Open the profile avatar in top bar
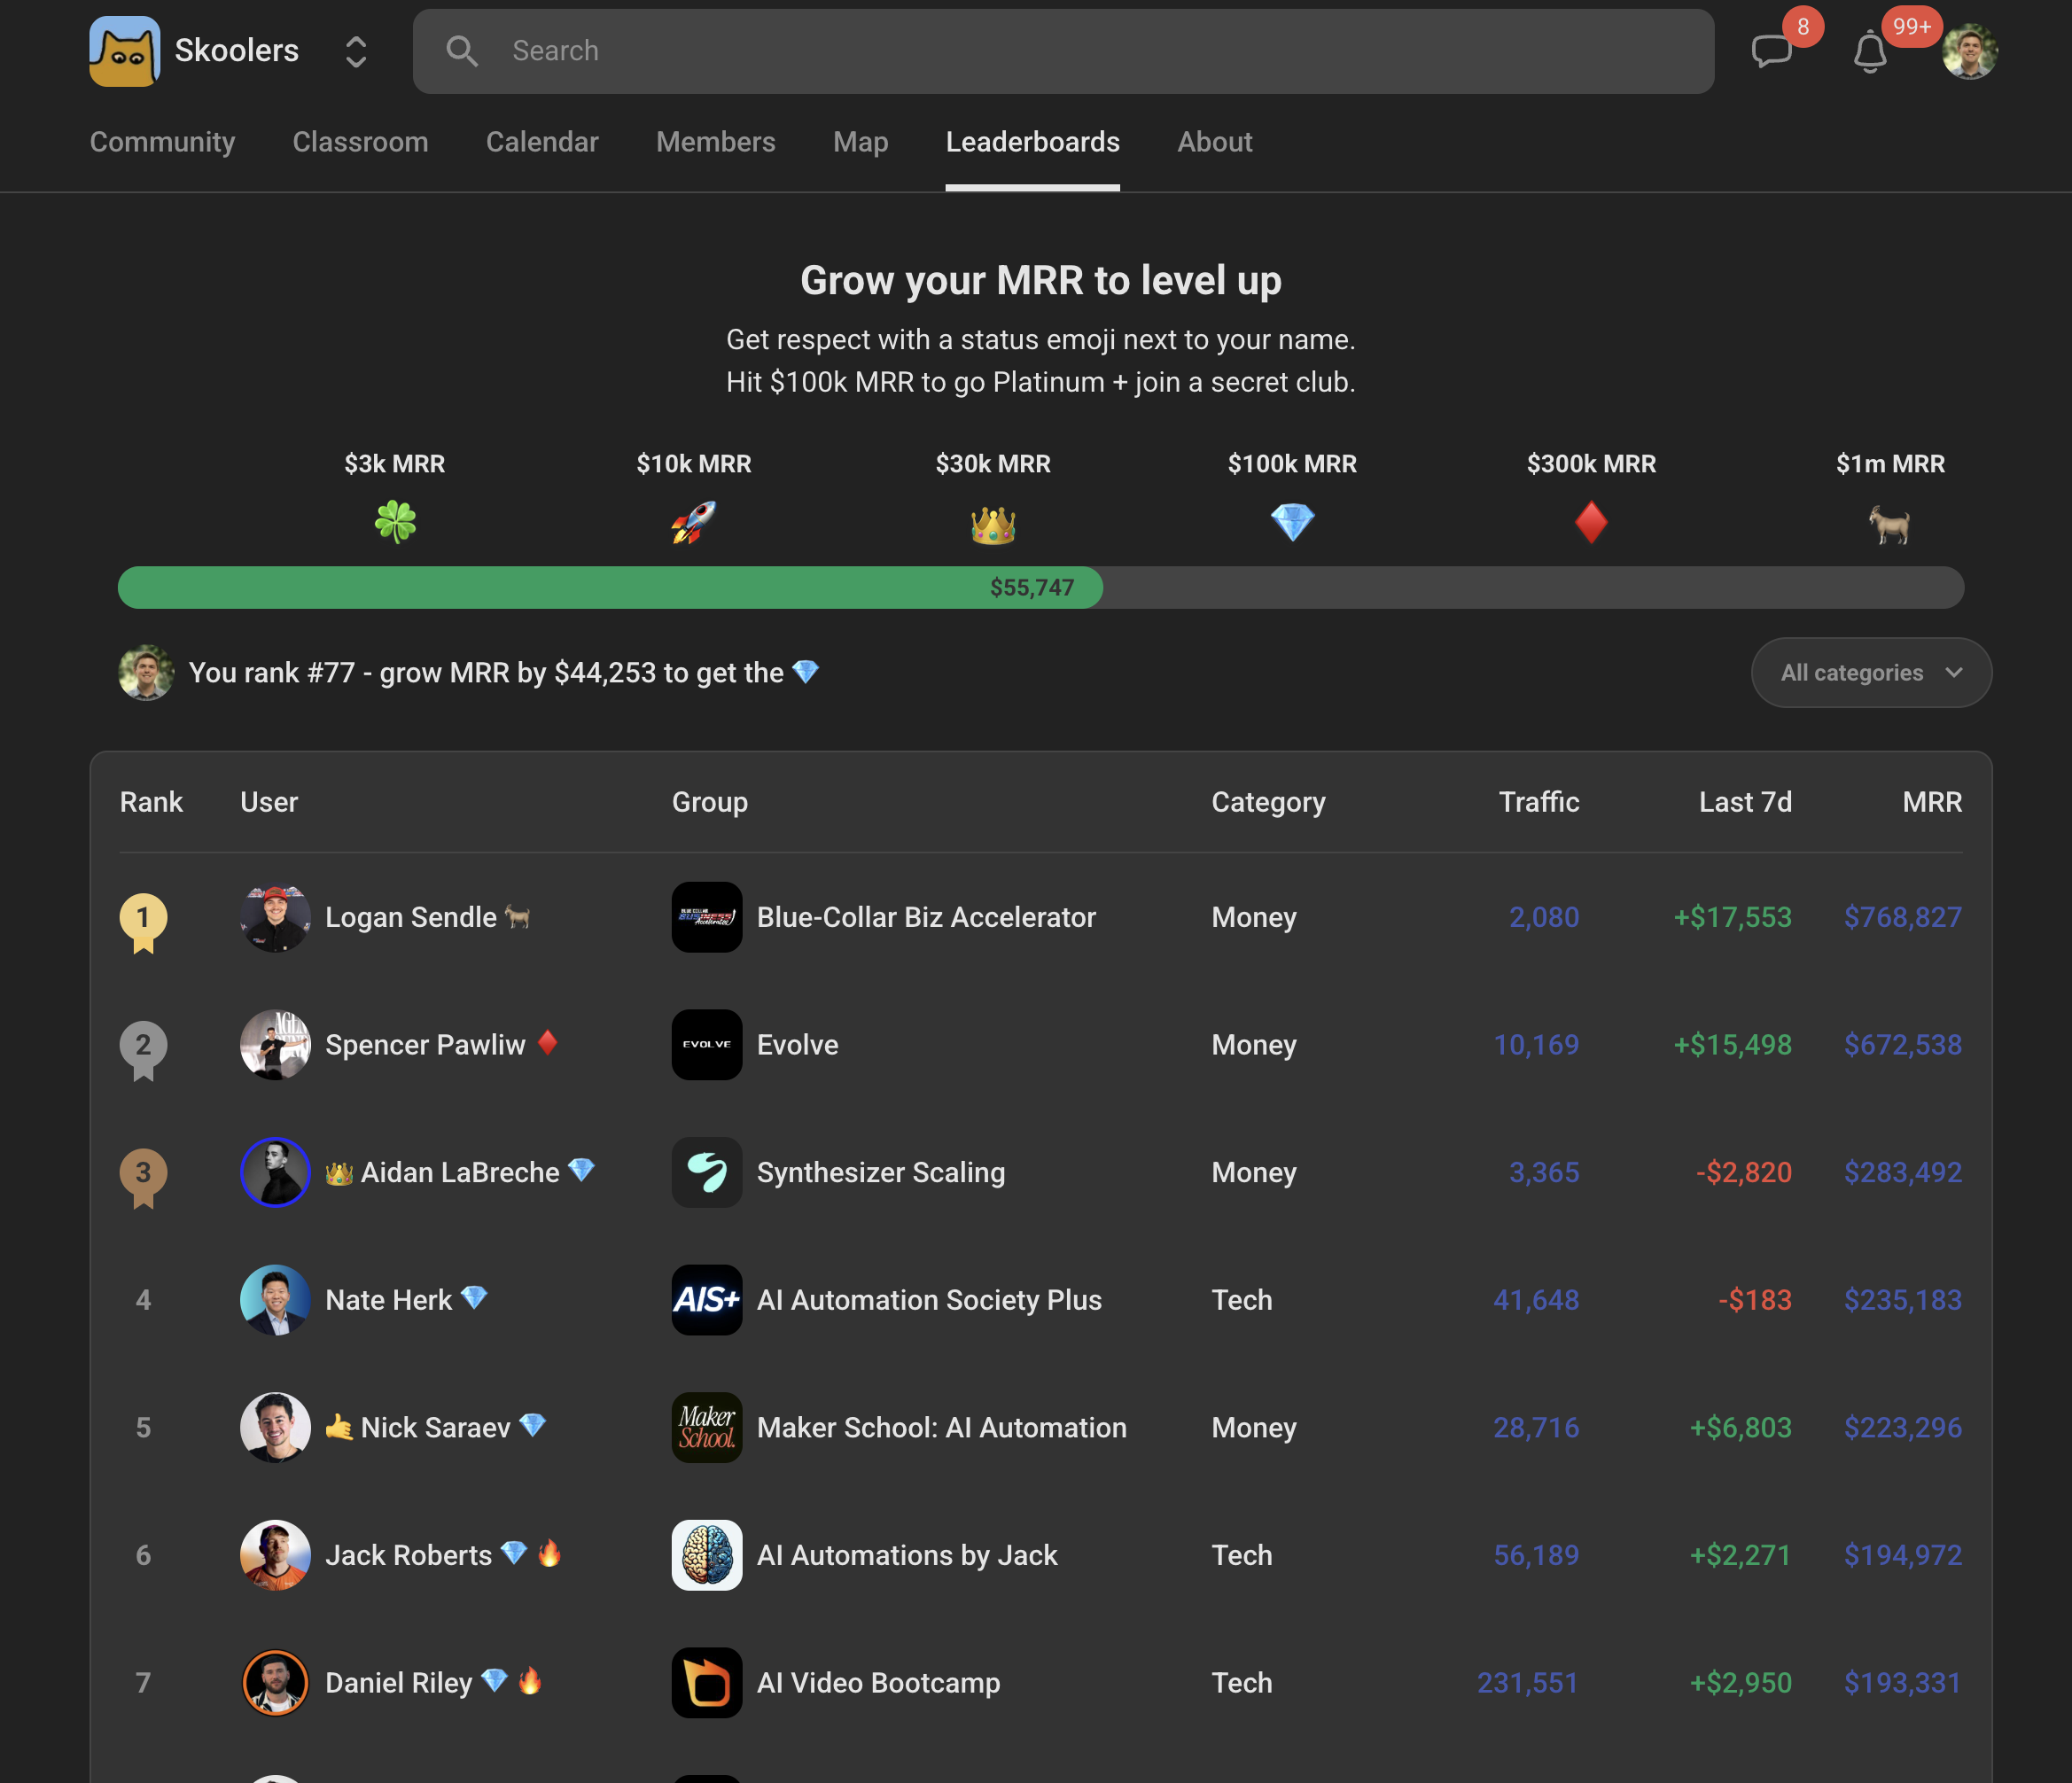Screen dimensions: 2072x1783 click(1969, 52)
